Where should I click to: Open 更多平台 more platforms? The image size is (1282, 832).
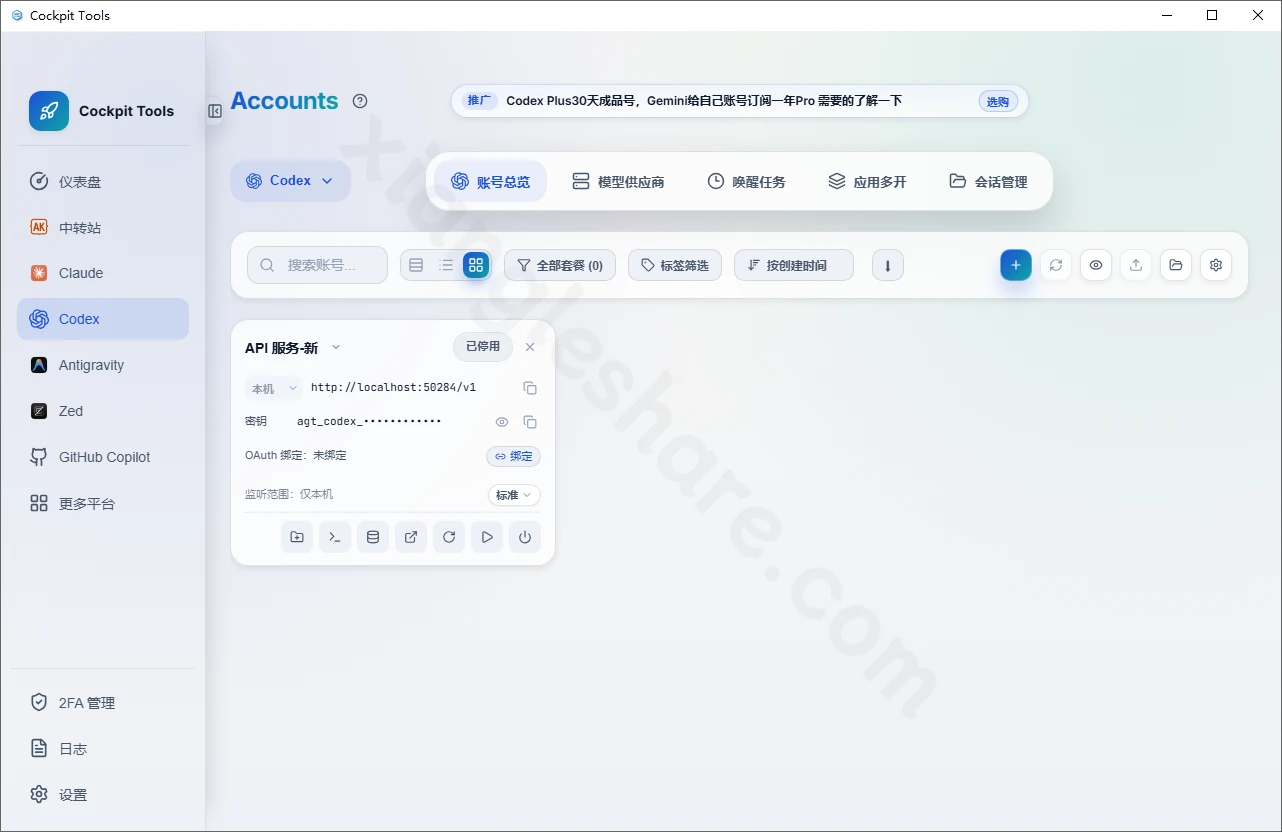tap(102, 503)
